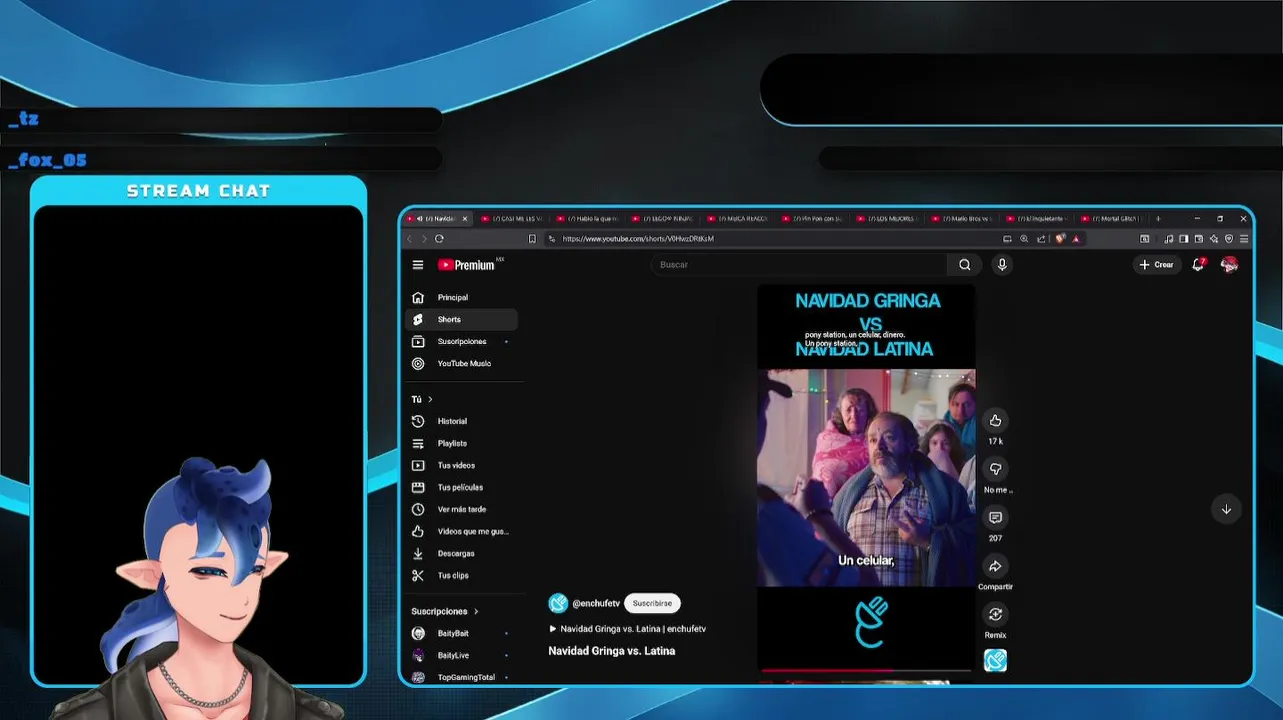The image size is (1283, 720).
Task: Open Descargas in the sidebar
Action: (461, 553)
